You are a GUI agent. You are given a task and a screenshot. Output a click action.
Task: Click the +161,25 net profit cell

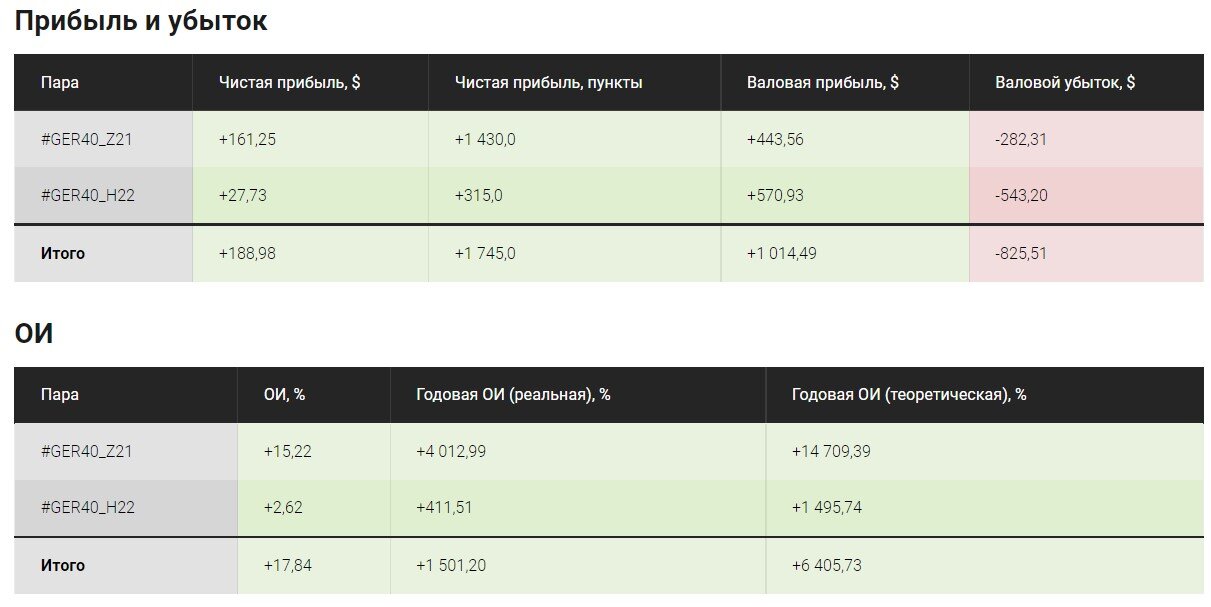click(247, 140)
